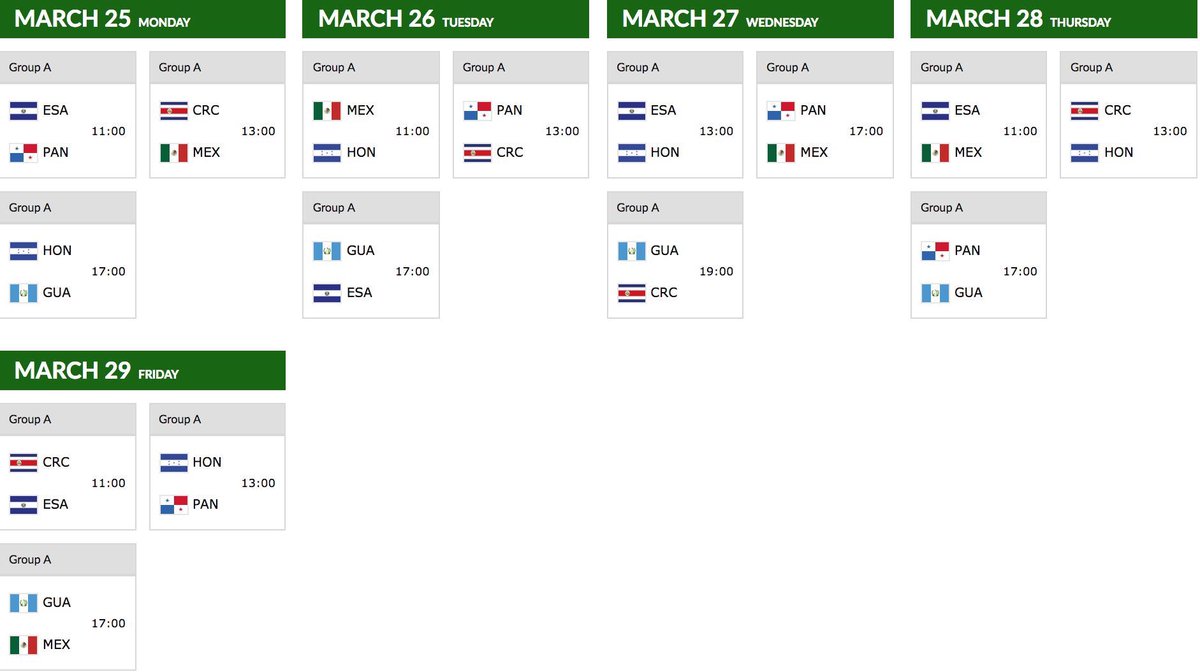
Task: Open the HON vs GUA 17:00 match card
Action: 68,255
